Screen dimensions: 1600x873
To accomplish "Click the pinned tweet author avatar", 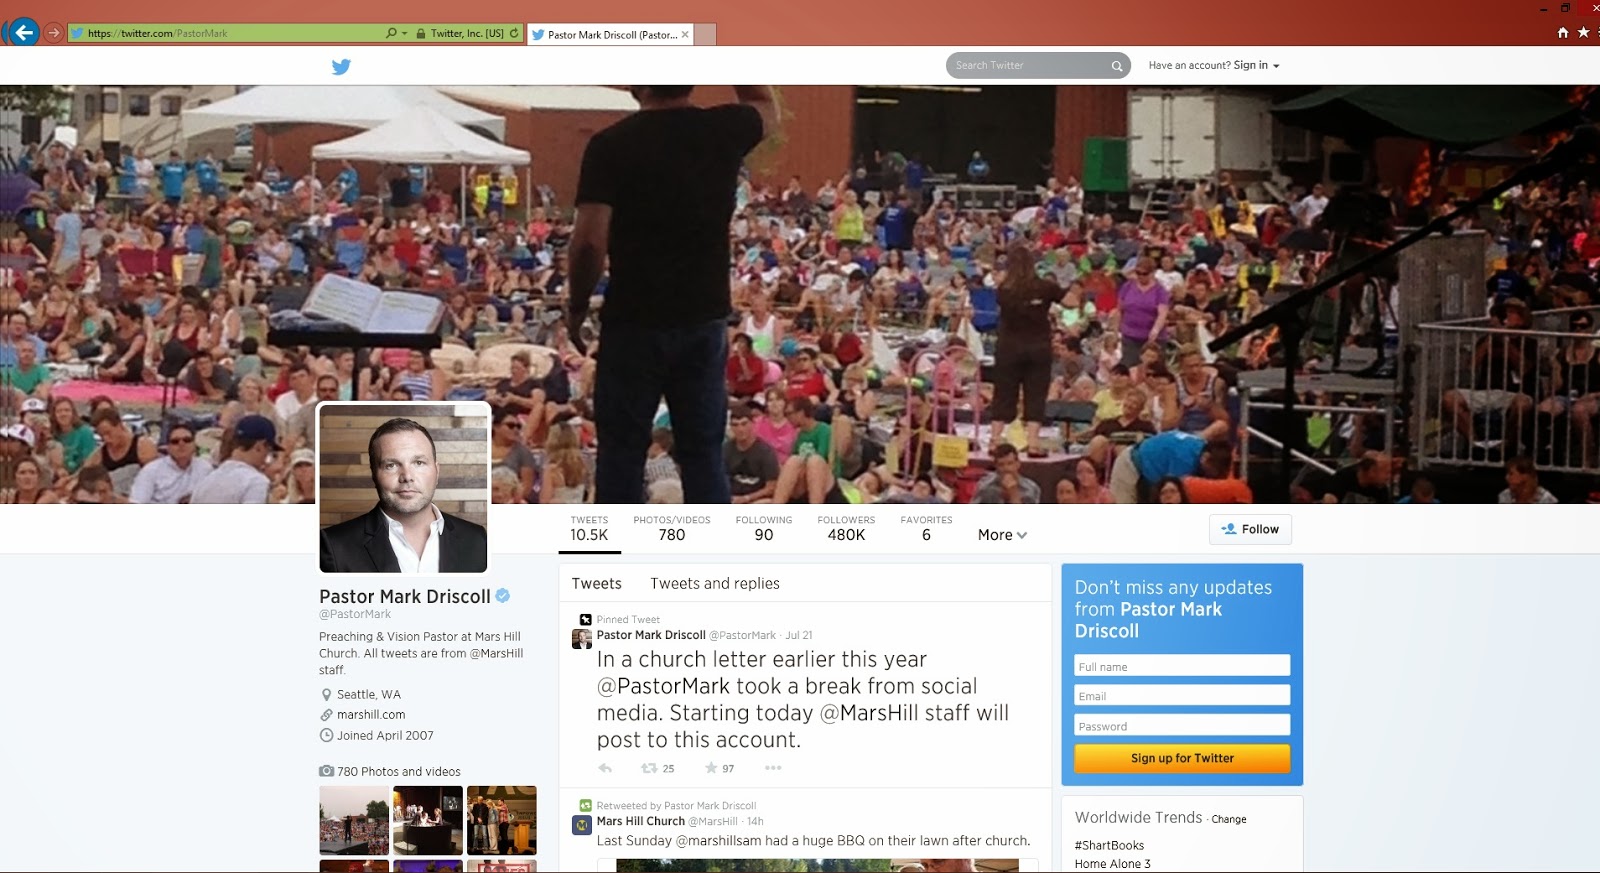I will [x=581, y=639].
